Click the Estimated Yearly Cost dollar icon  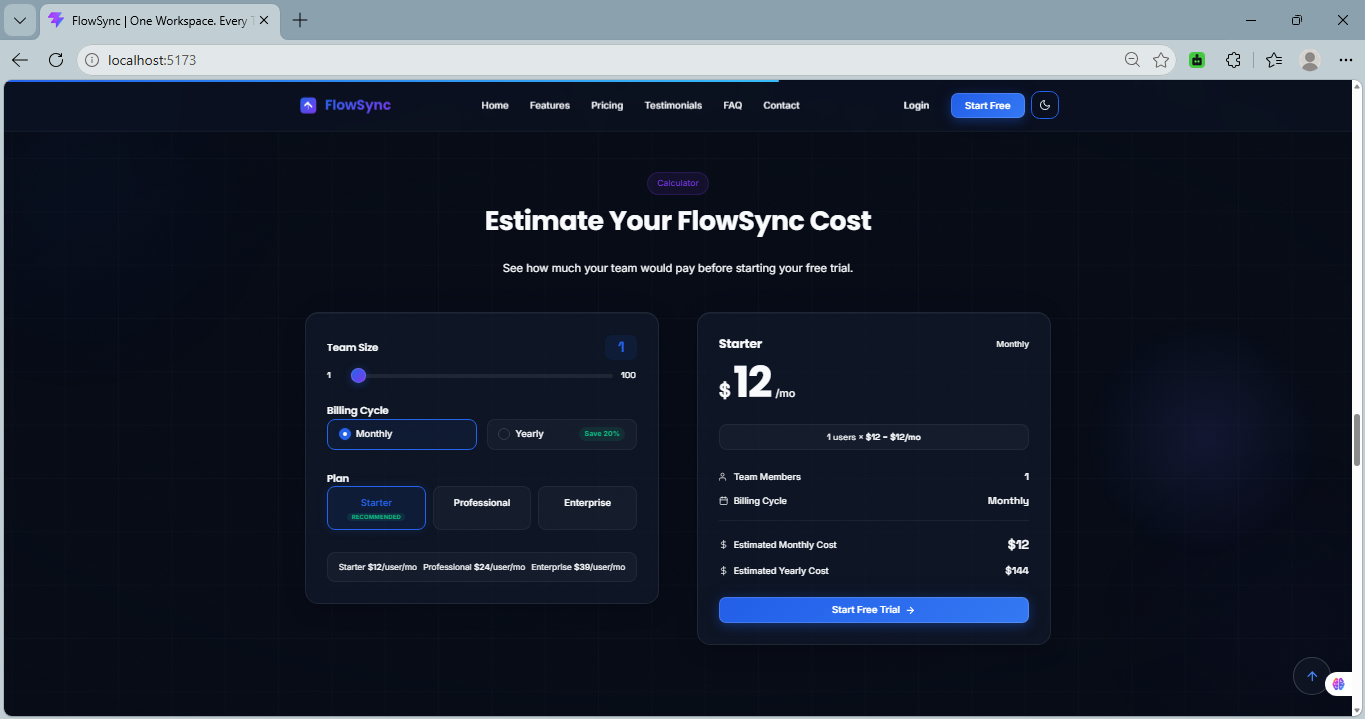[723, 571]
